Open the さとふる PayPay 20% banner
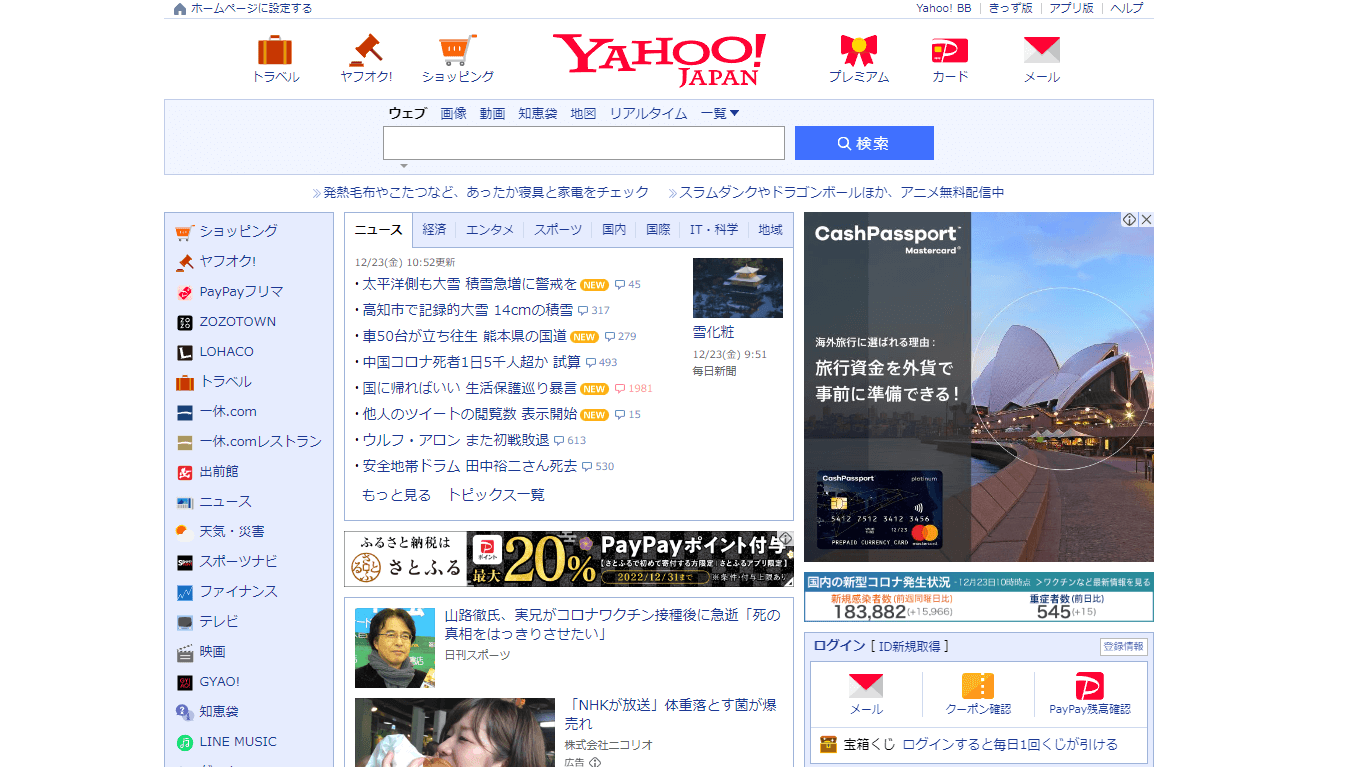The width and height of the screenshot is (1349, 767). 569,559
